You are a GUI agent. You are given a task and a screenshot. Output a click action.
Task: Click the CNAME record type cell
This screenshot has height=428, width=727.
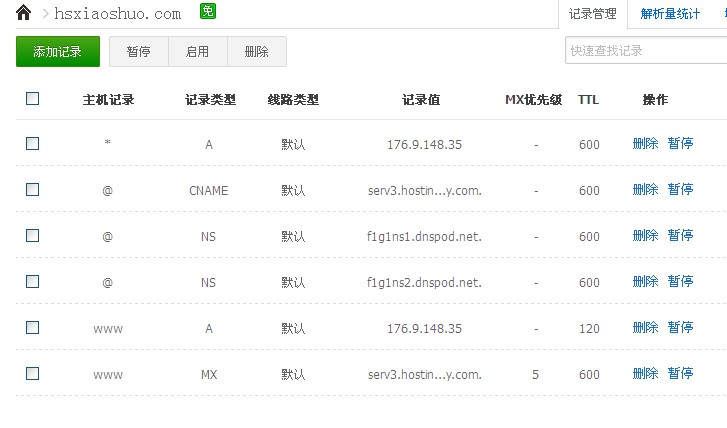click(209, 191)
